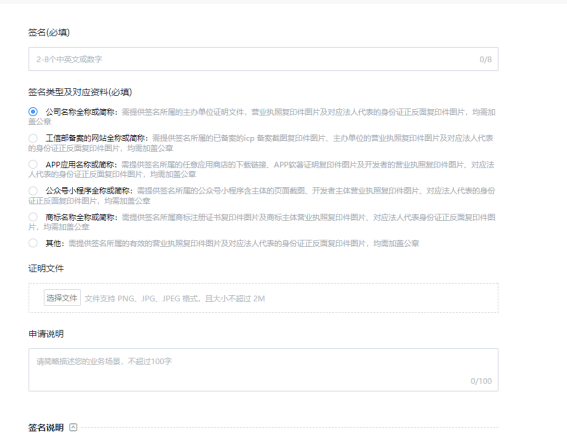Collapse the 签名说明 section icon

[x=73, y=427]
